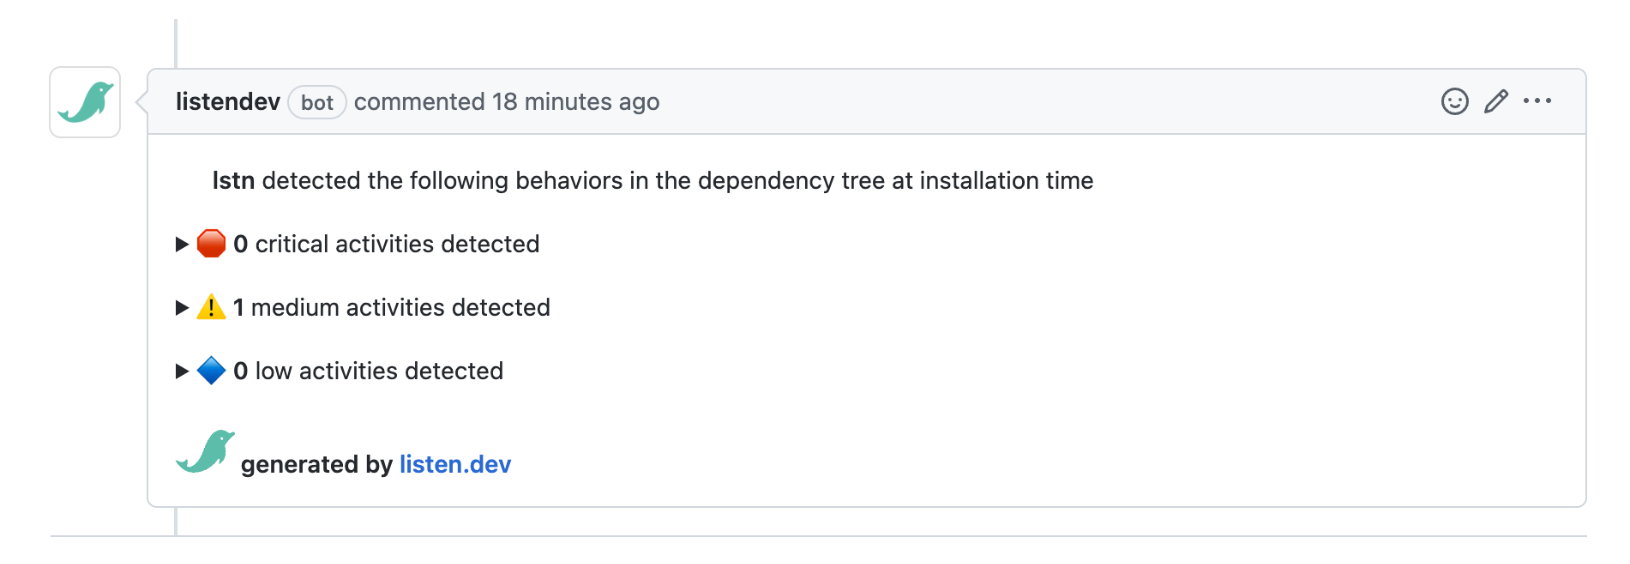
Task: Click the red stop sign icon
Action: tap(211, 244)
